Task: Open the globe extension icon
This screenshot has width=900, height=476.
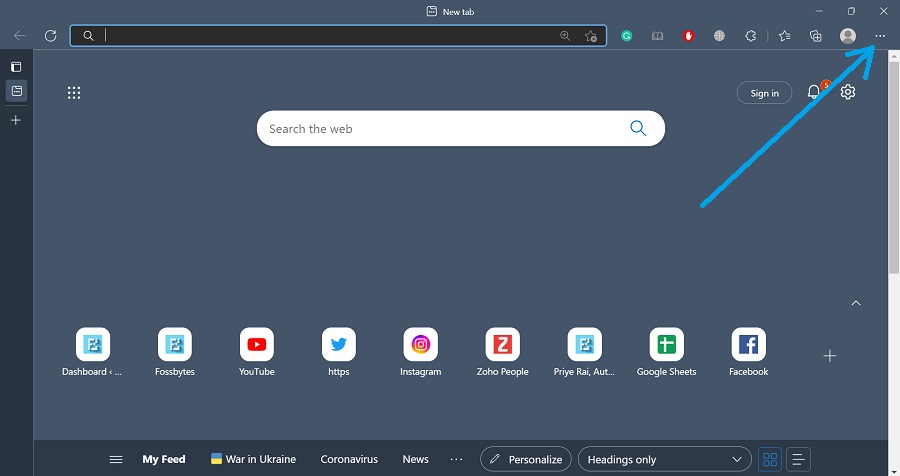Action: [x=719, y=36]
